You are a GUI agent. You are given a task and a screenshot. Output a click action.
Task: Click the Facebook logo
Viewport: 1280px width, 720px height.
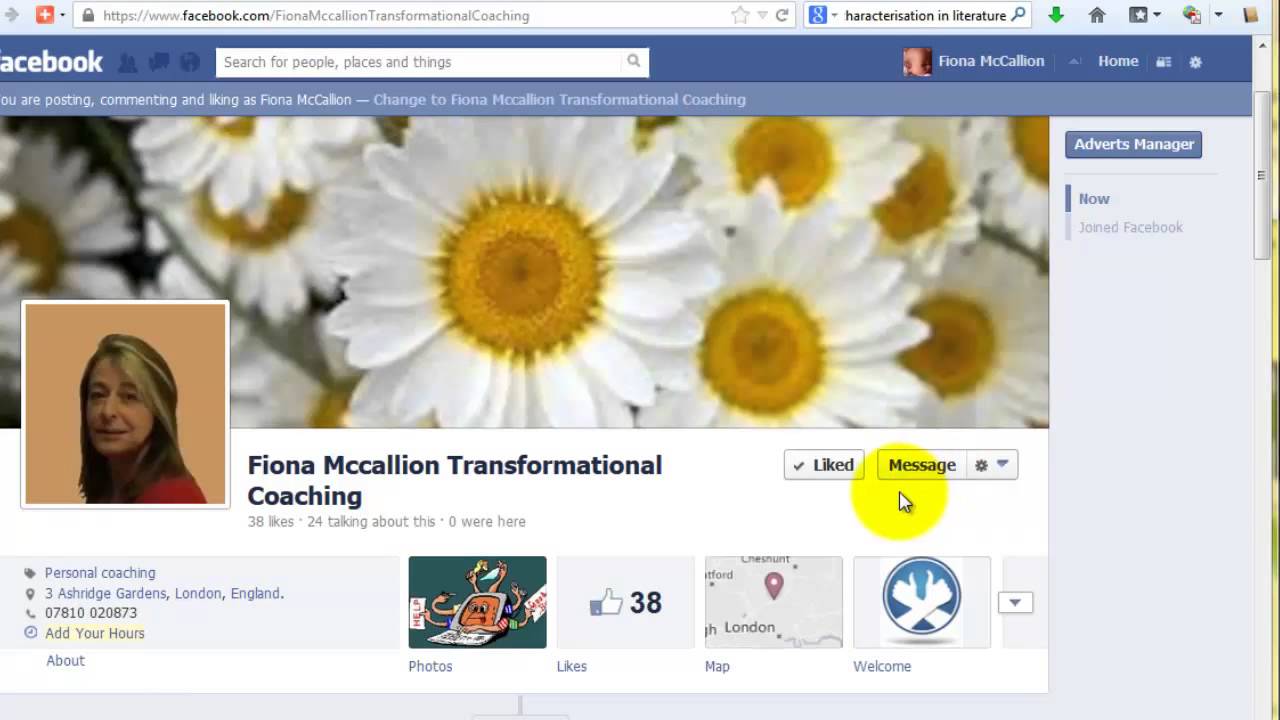[51, 62]
